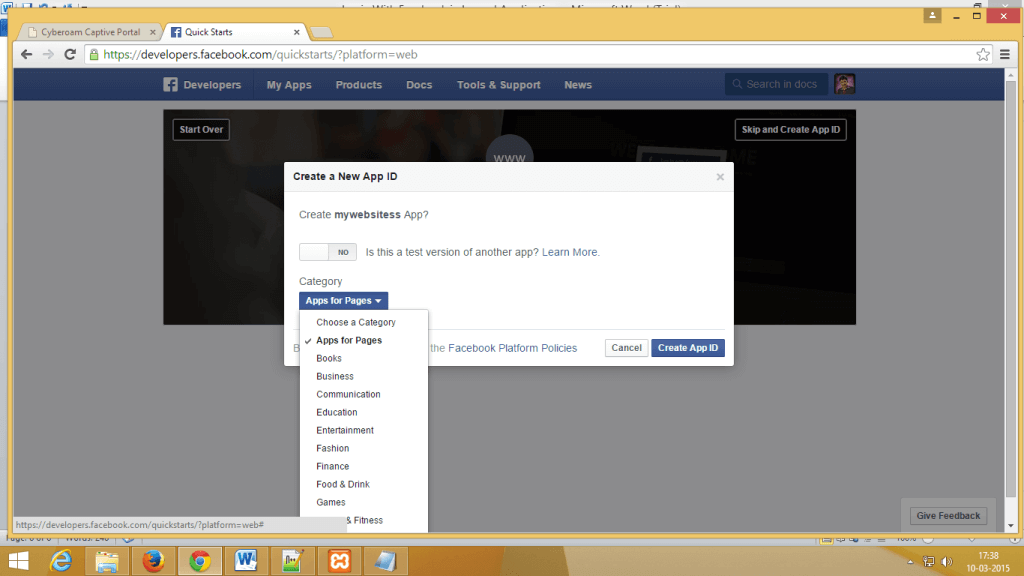The height and width of the screenshot is (576, 1024).
Task: Choose Fashion category
Action: tap(364, 448)
